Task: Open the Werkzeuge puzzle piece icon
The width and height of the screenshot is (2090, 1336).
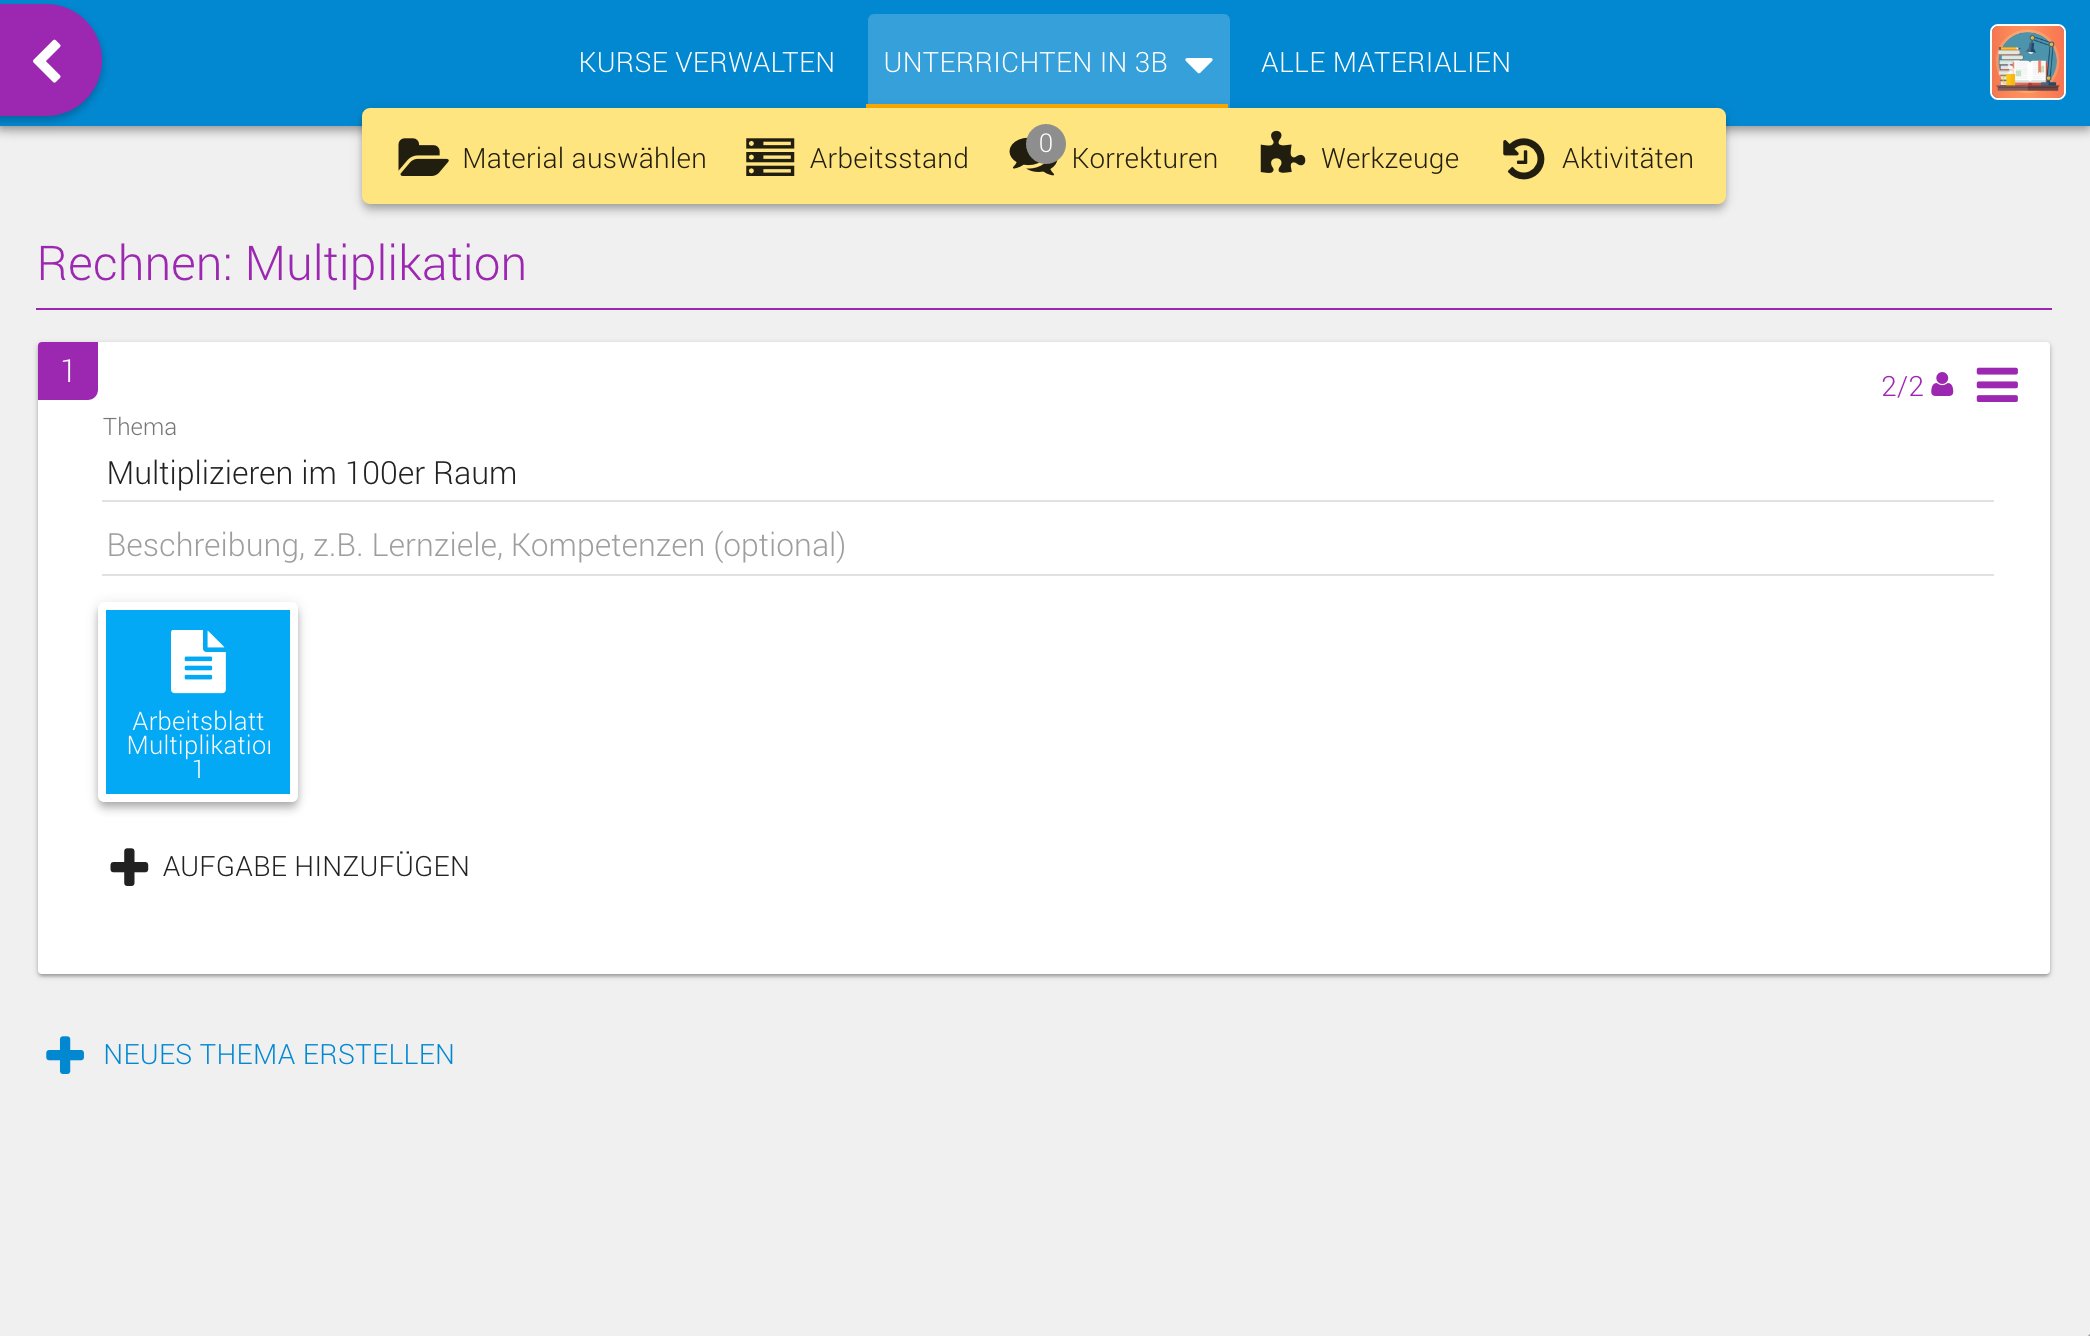Action: [x=1282, y=154]
